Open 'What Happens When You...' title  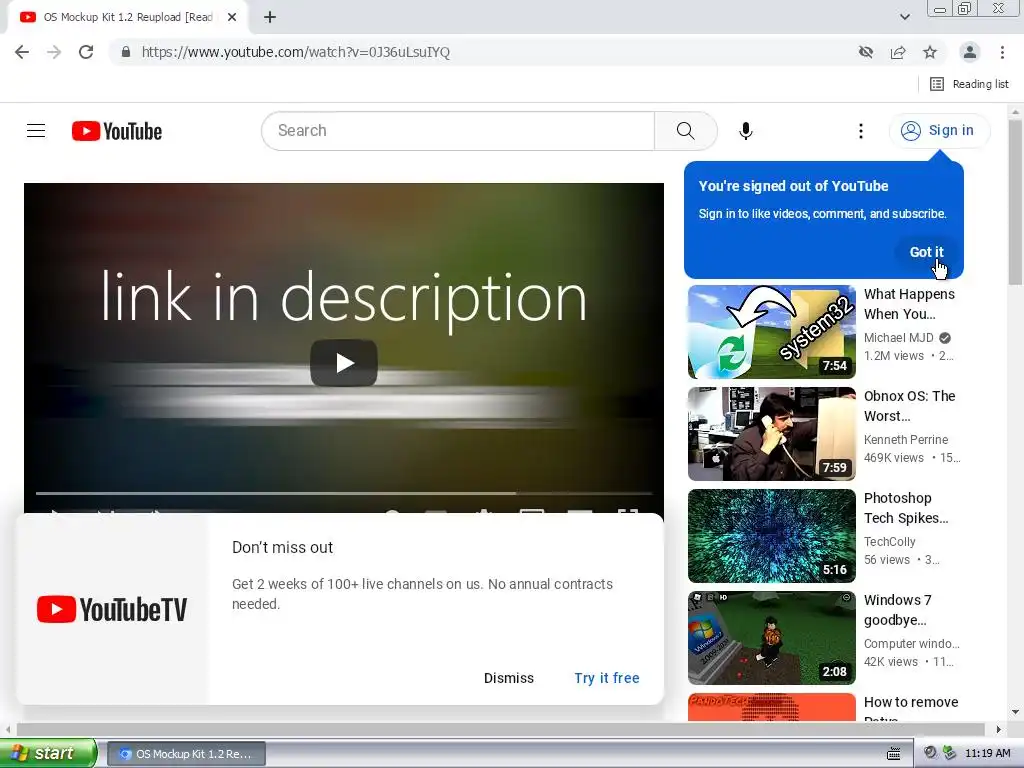coord(909,304)
